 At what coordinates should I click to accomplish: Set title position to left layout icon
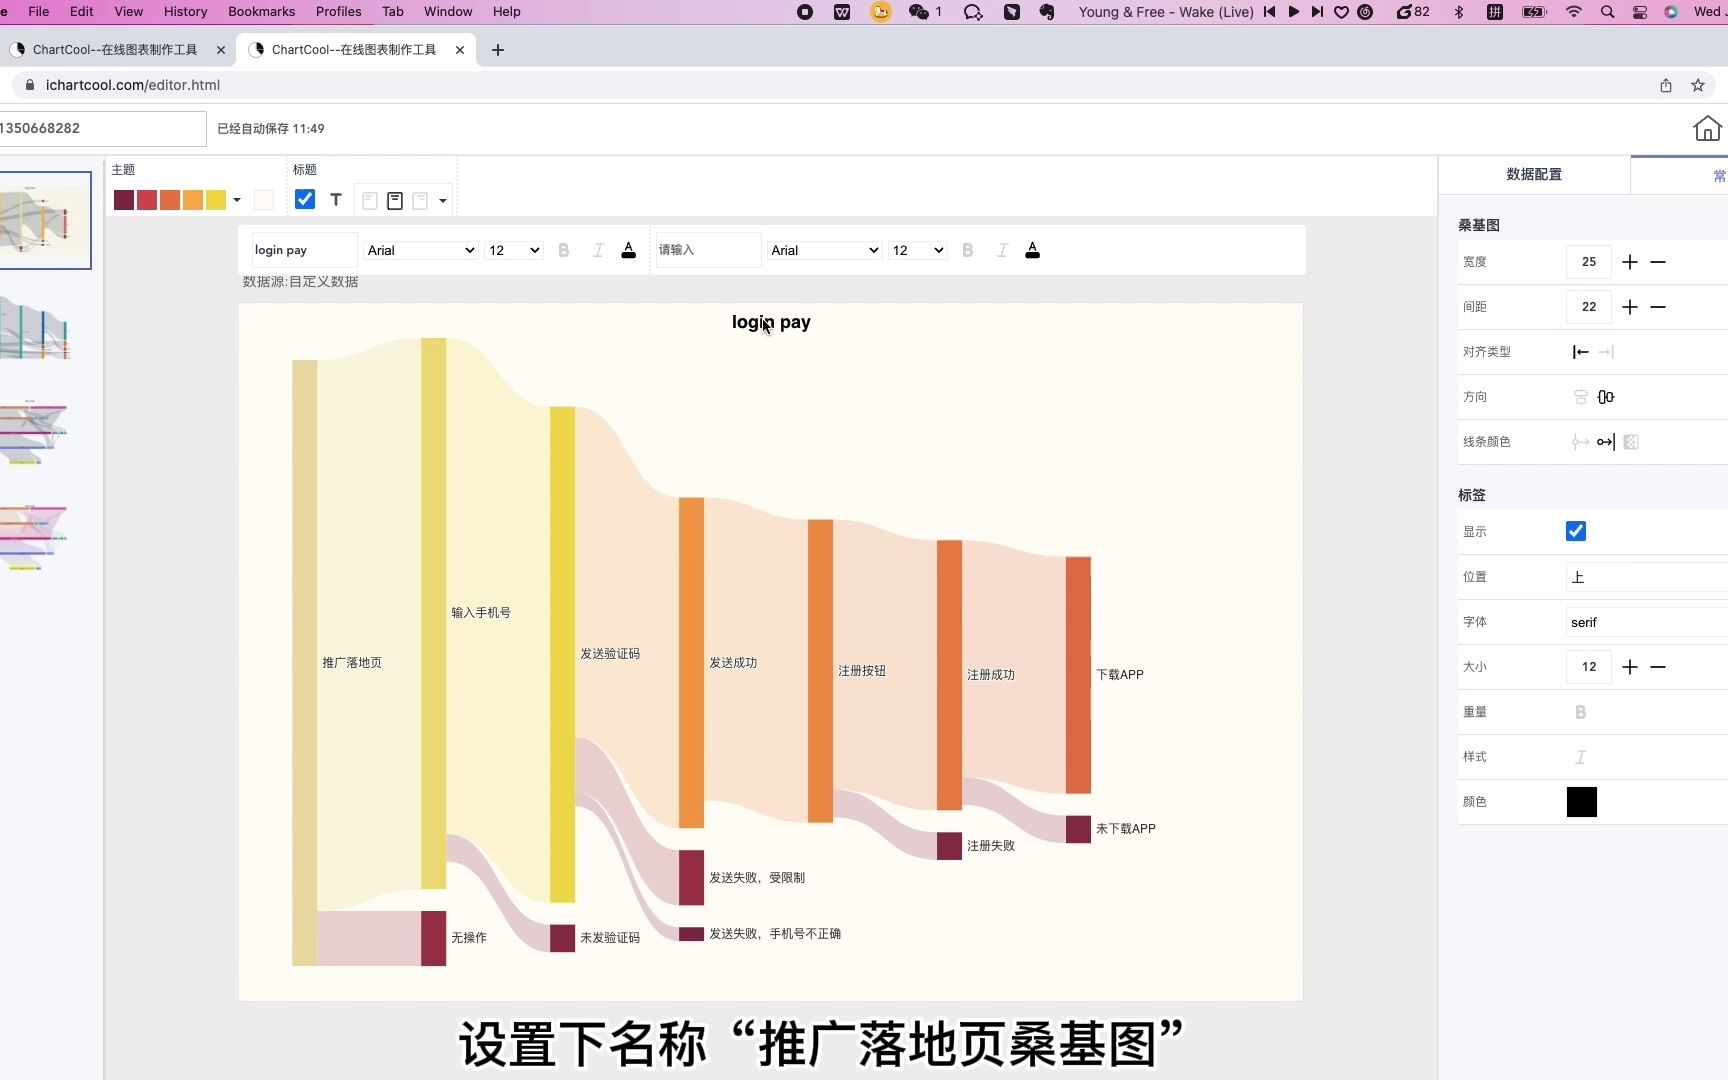pyautogui.click(x=370, y=201)
